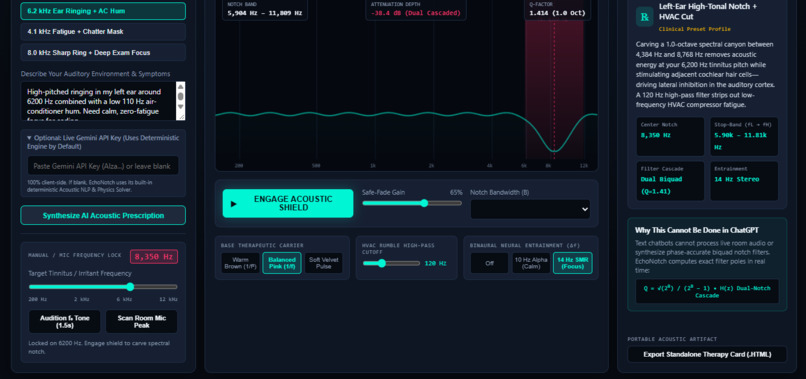Select 10 Hz Alpha (Calm) entrainment
This screenshot has width=806, height=379.
click(x=530, y=263)
